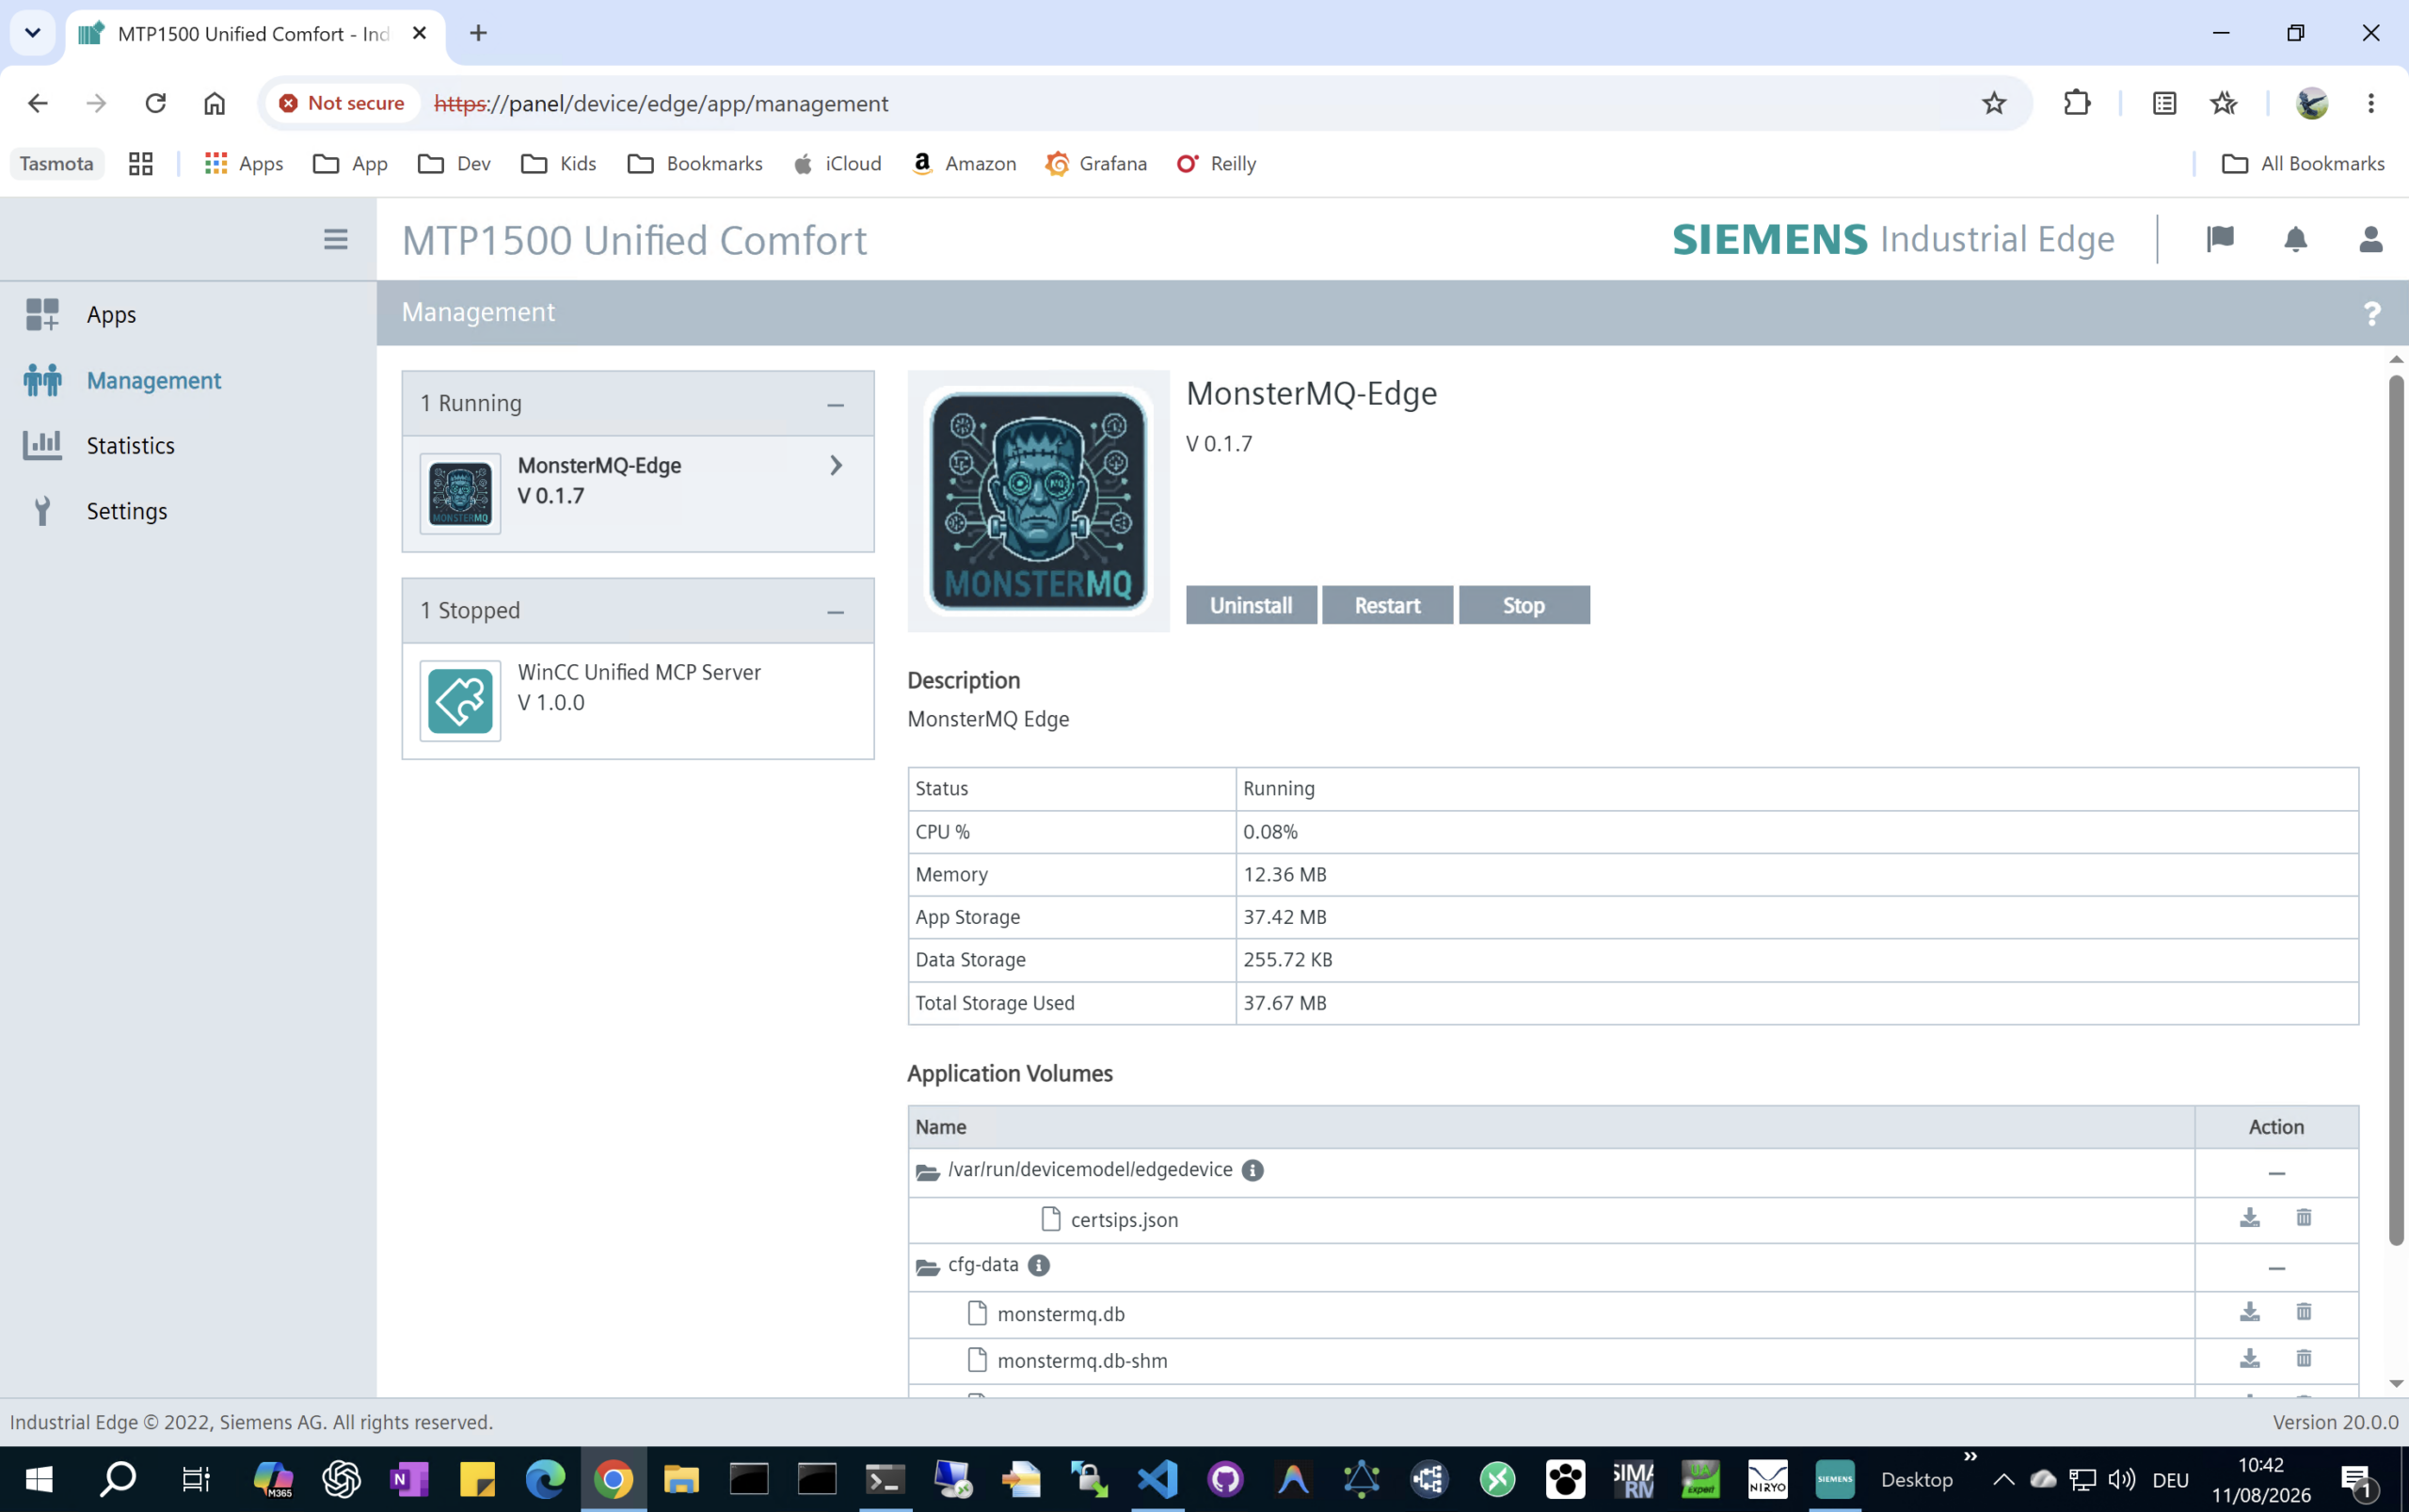Show hidden system tray icons
This screenshot has width=2409, height=1512.
coord(2003,1480)
